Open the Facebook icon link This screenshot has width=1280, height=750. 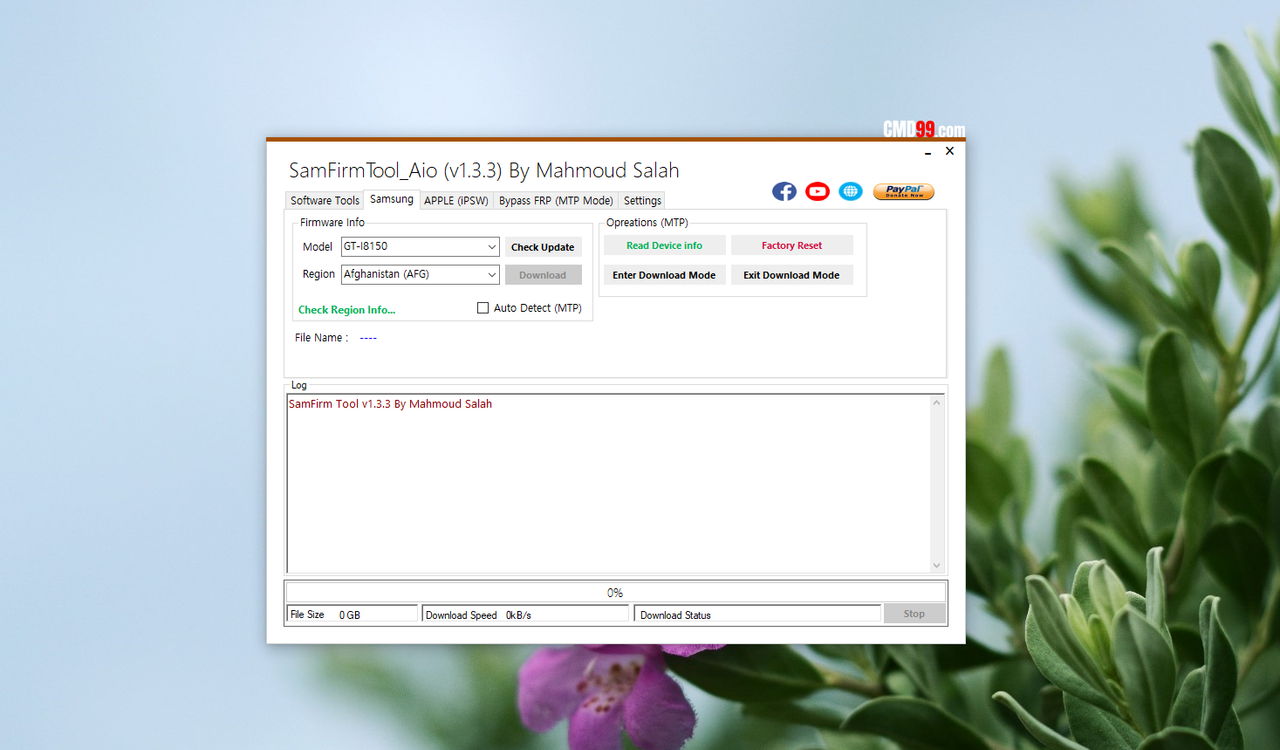point(784,191)
